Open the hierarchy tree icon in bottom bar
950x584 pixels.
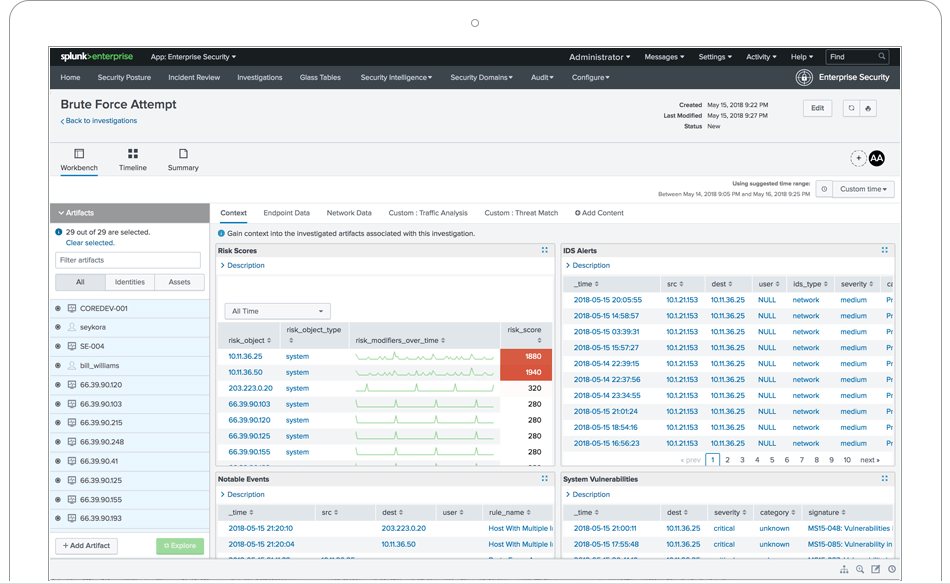click(844, 569)
